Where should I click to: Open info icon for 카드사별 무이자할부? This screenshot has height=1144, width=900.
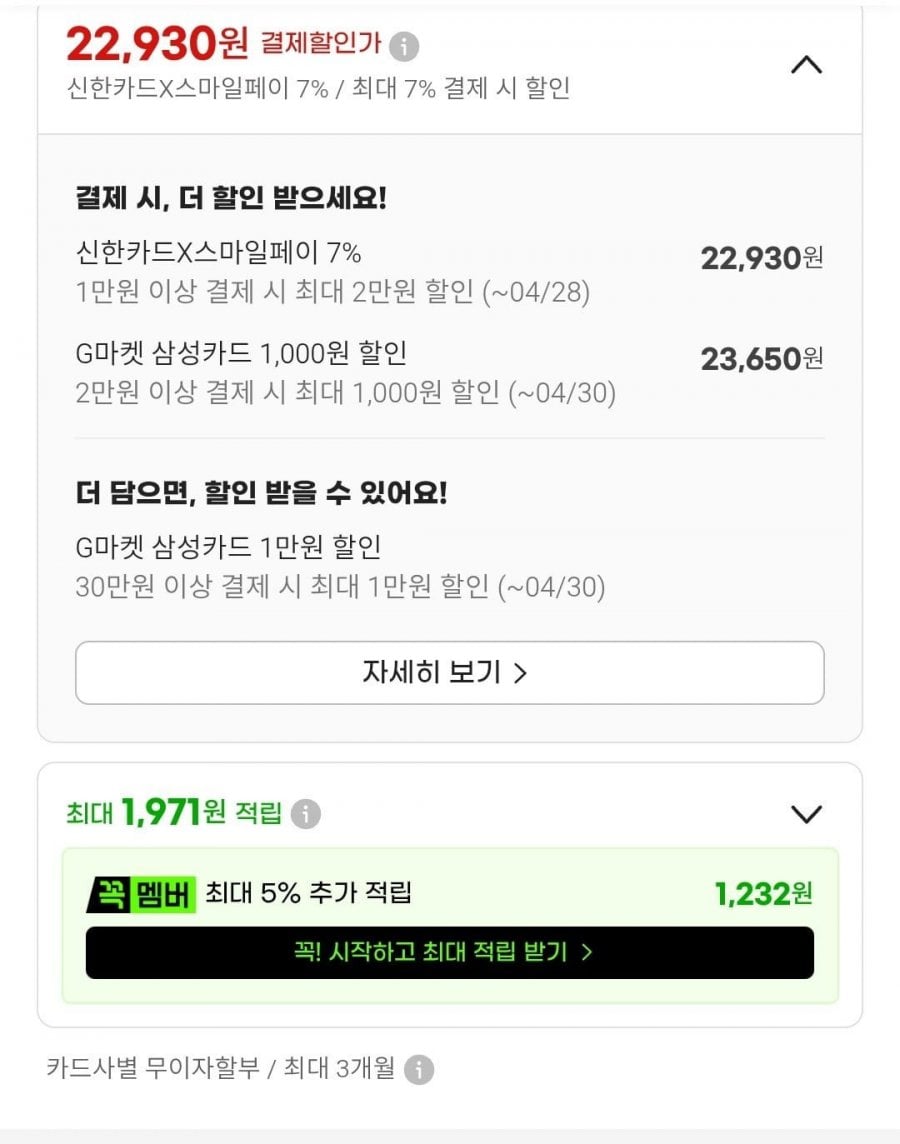(x=418, y=1070)
